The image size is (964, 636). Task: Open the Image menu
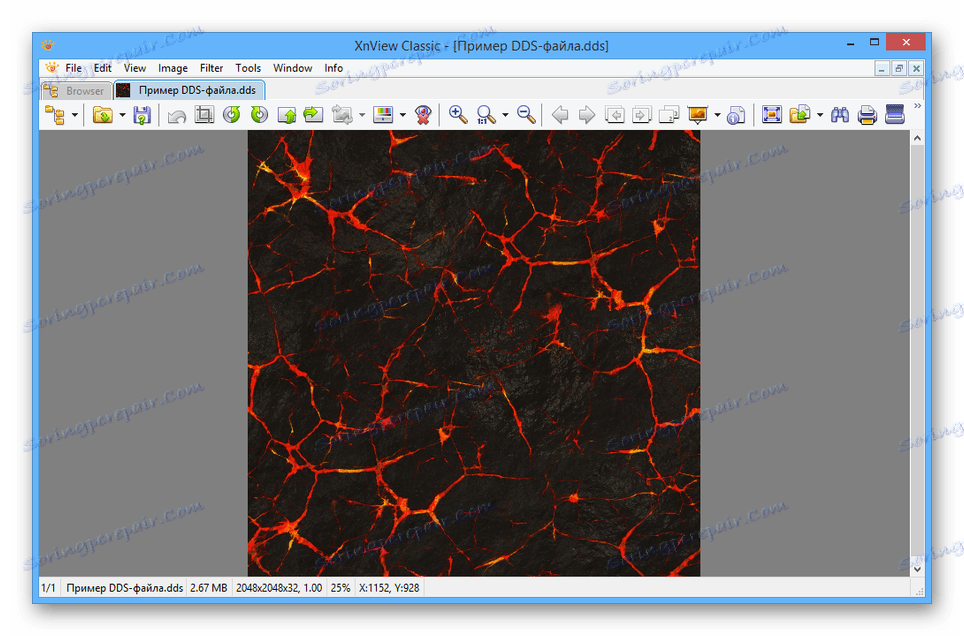tap(172, 68)
